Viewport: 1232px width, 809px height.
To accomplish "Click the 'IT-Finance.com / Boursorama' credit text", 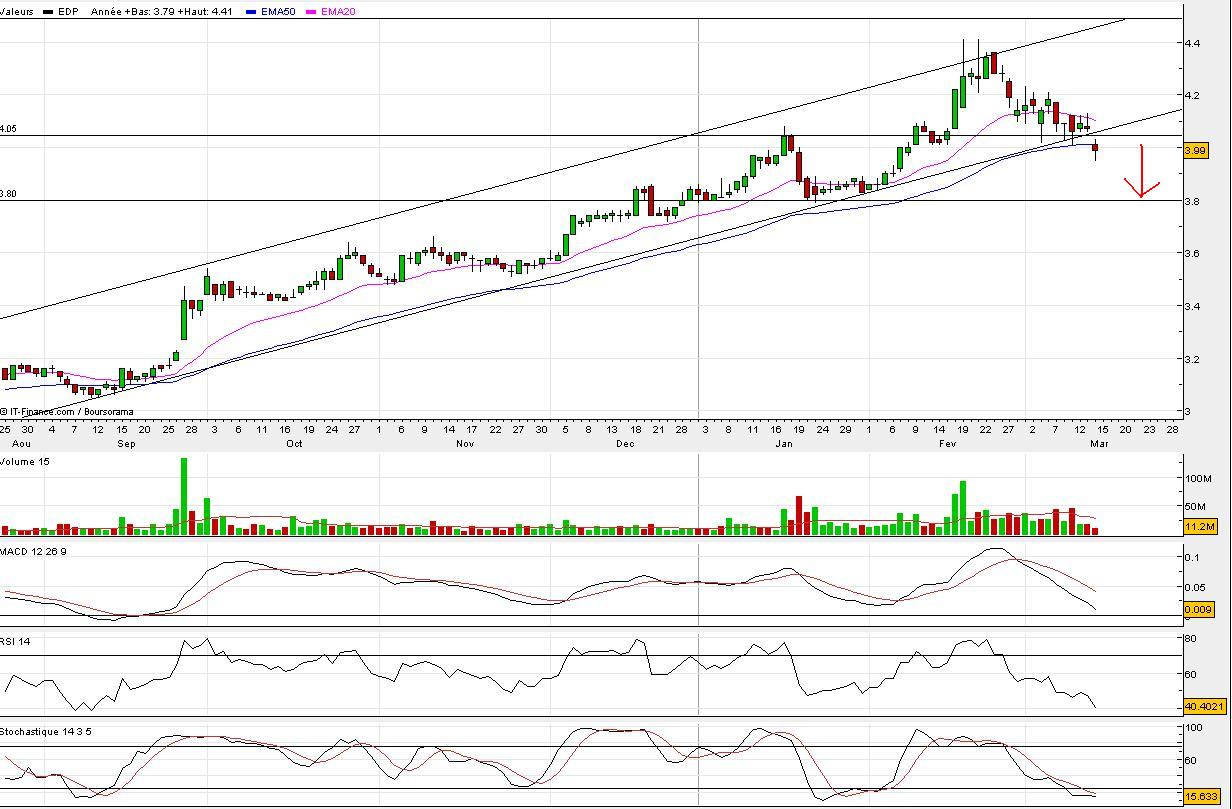I will (x=71, y=411).
